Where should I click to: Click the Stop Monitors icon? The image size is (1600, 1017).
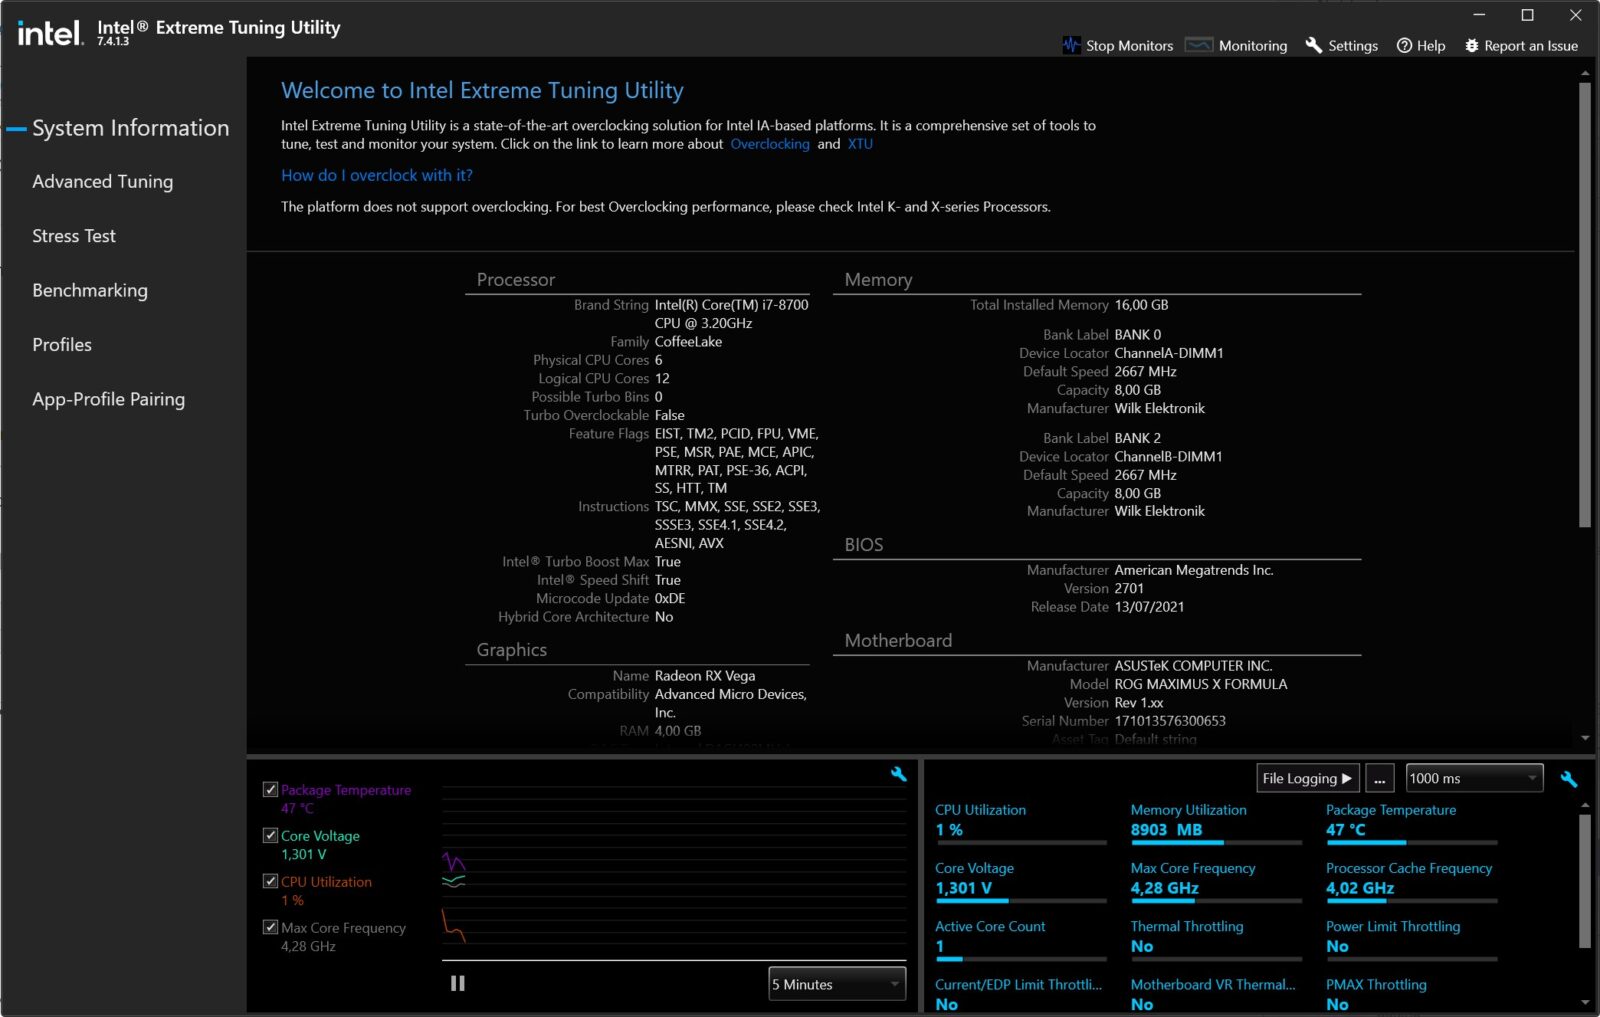[1070, 45]
